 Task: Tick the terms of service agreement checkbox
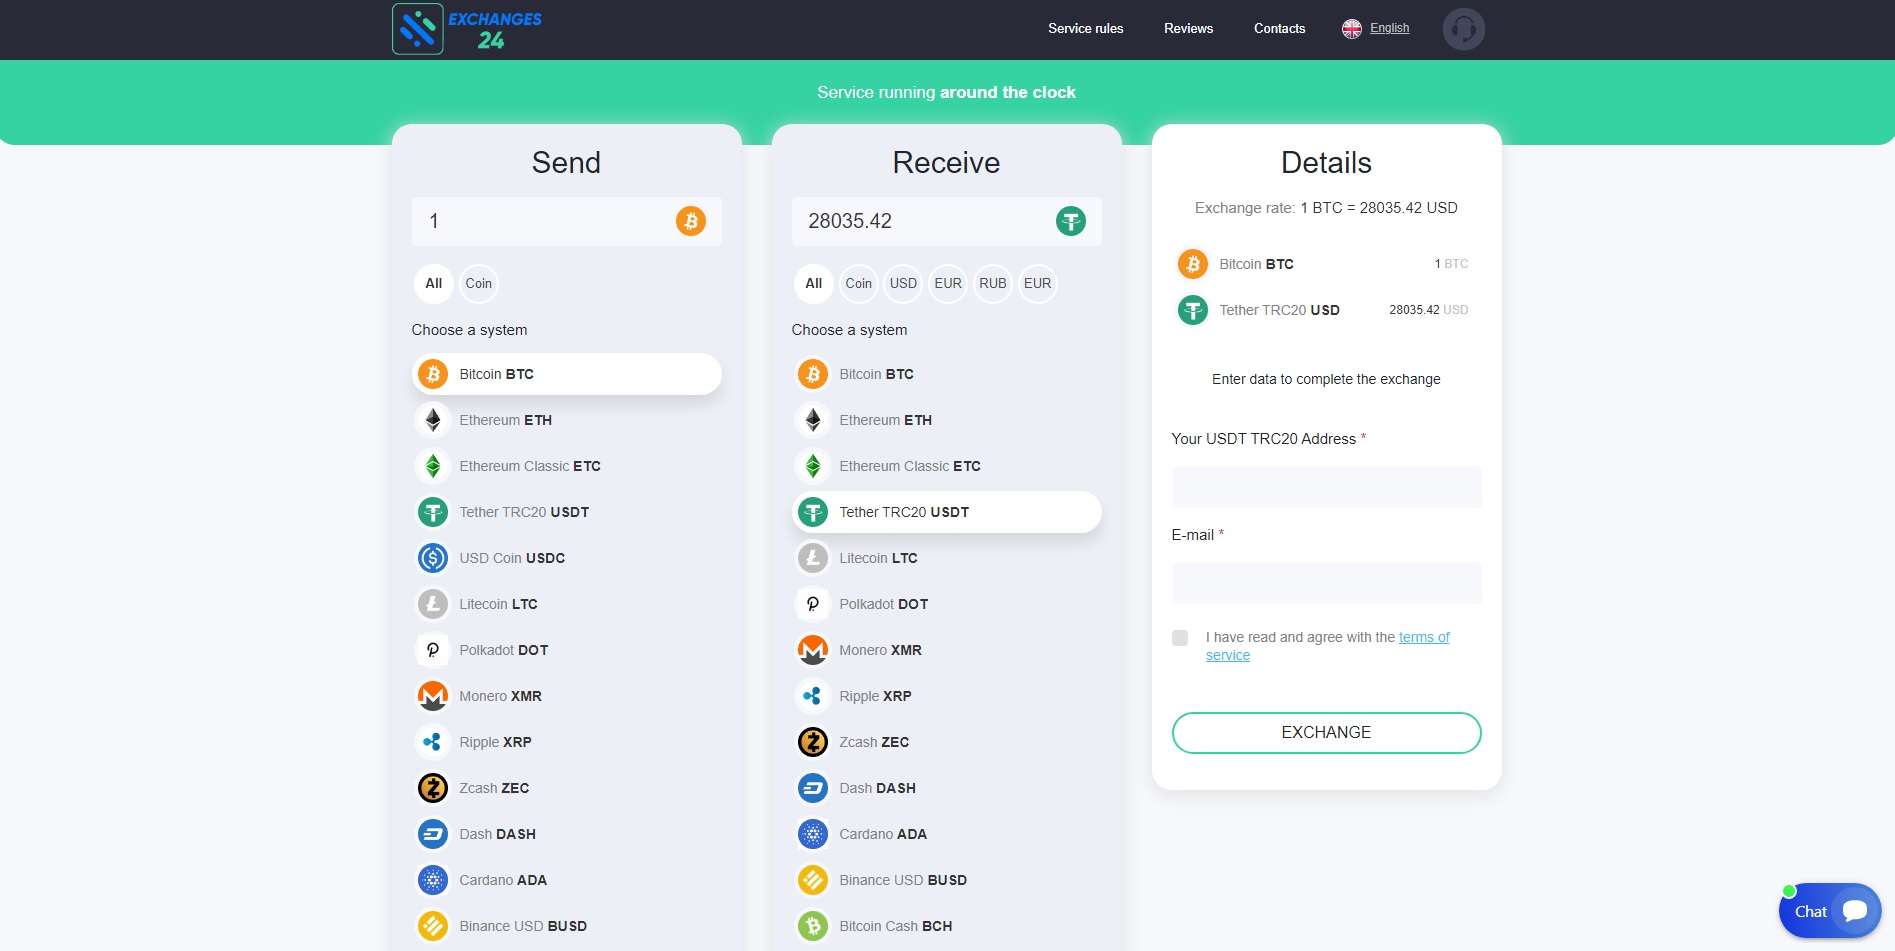click(1180, 638)
